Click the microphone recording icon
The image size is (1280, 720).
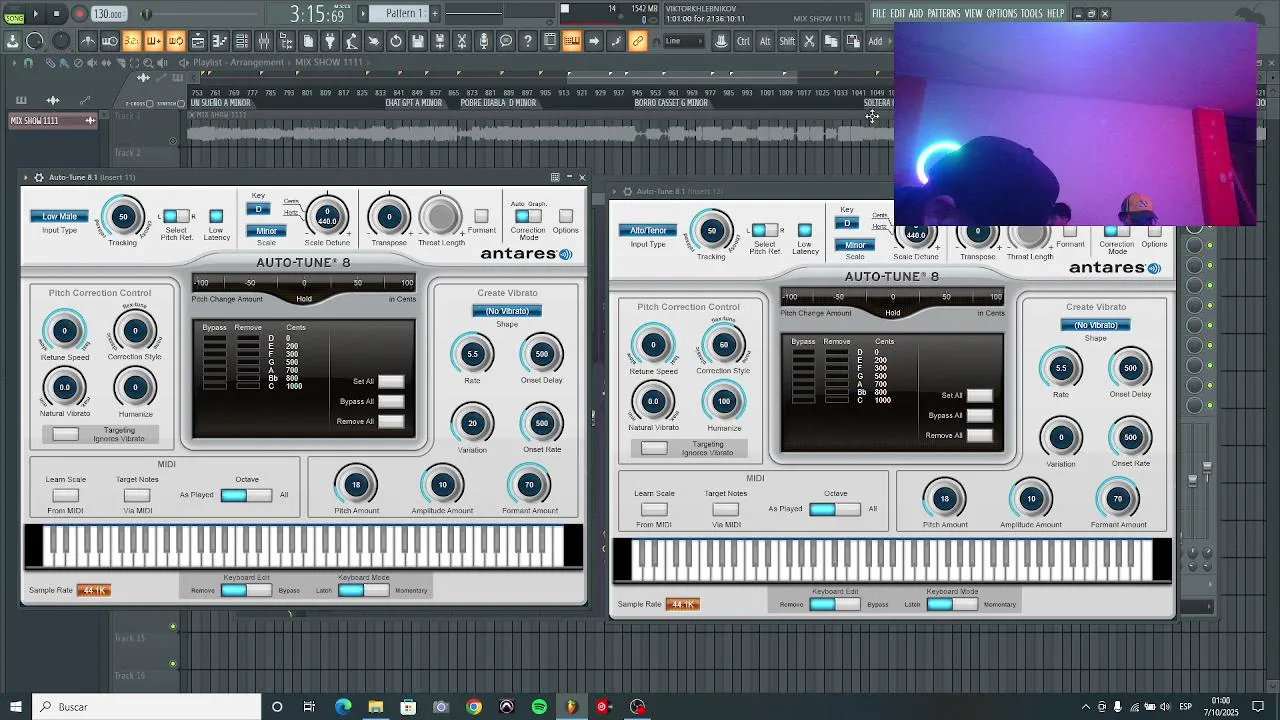coord(484,41)
